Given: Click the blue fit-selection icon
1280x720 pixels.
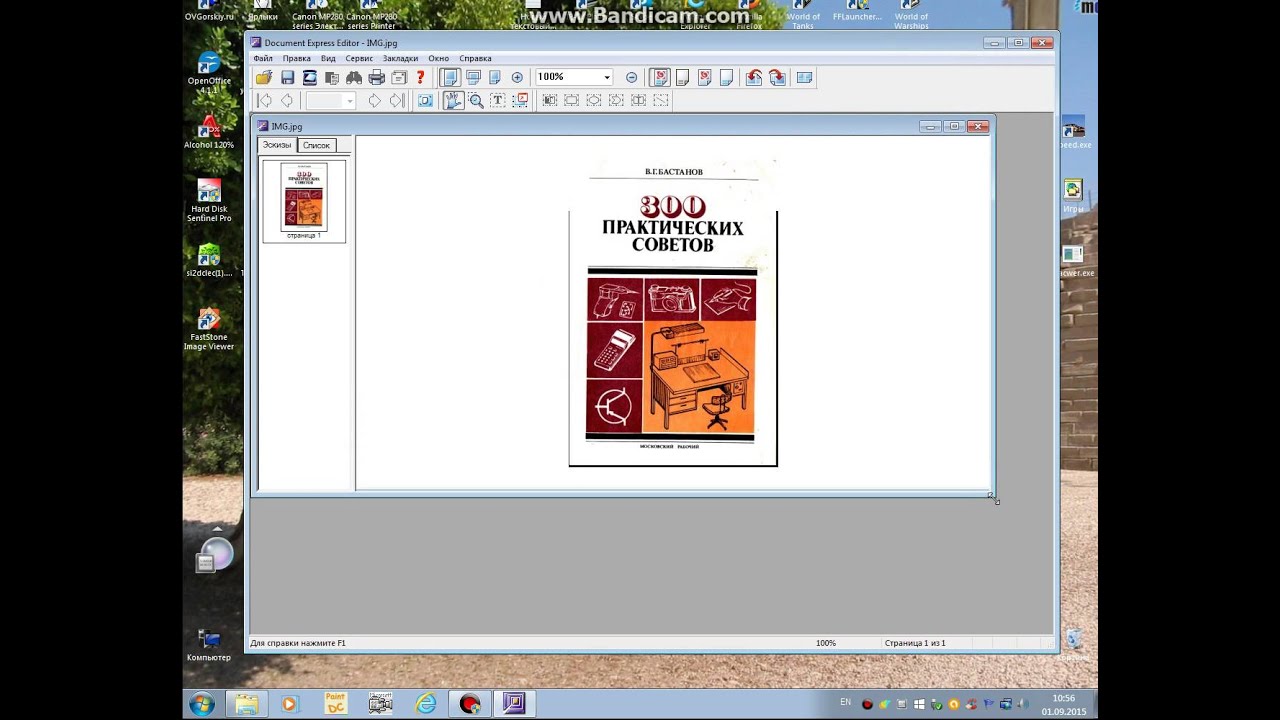Looking at the screenshot, I should [x=425, y=100].
